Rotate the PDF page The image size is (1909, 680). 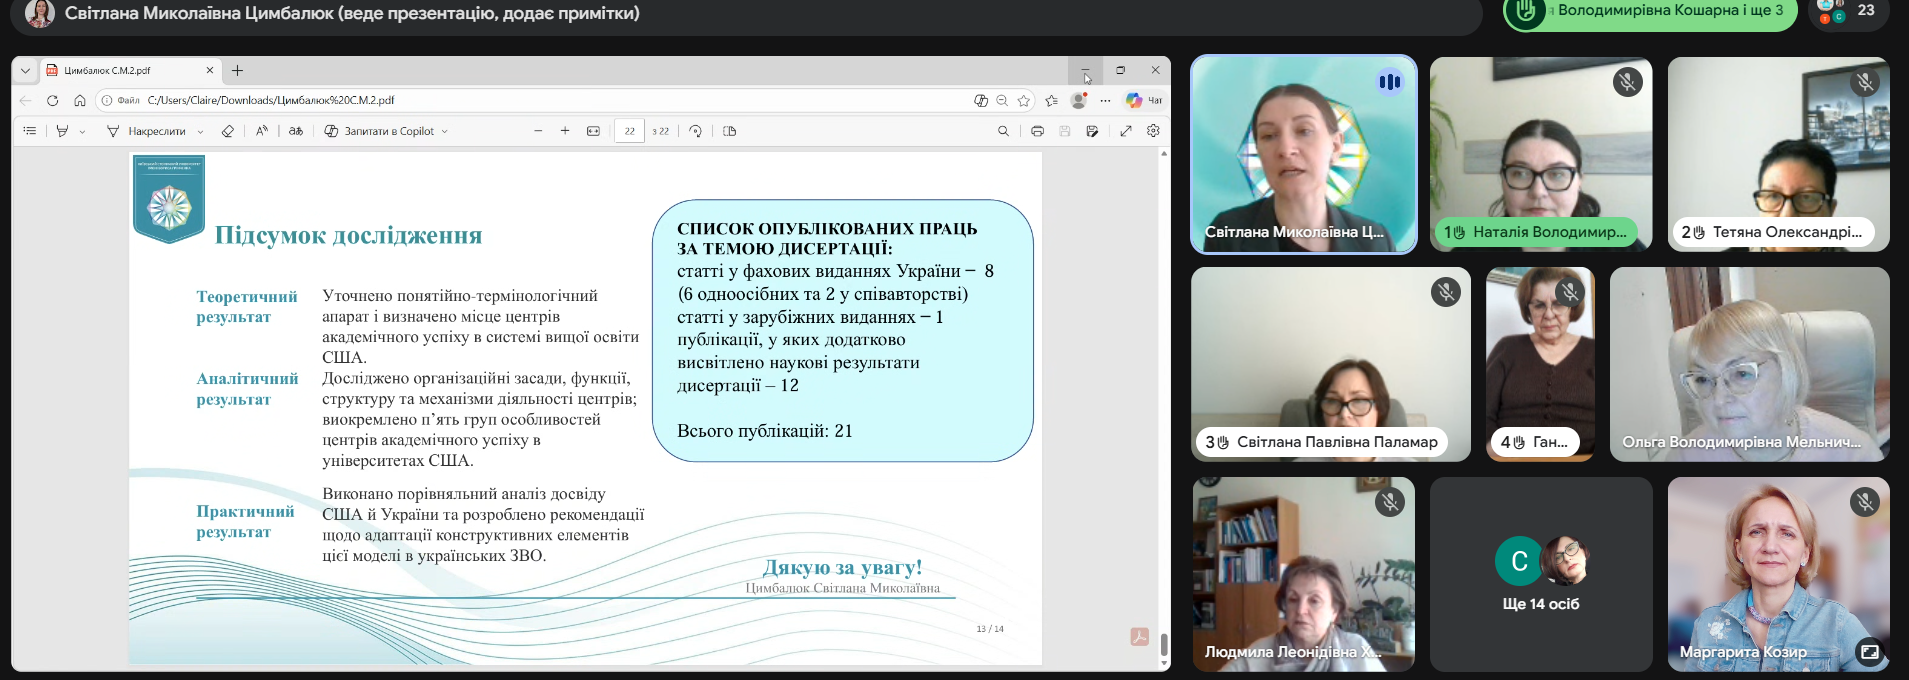coord(696,131)
